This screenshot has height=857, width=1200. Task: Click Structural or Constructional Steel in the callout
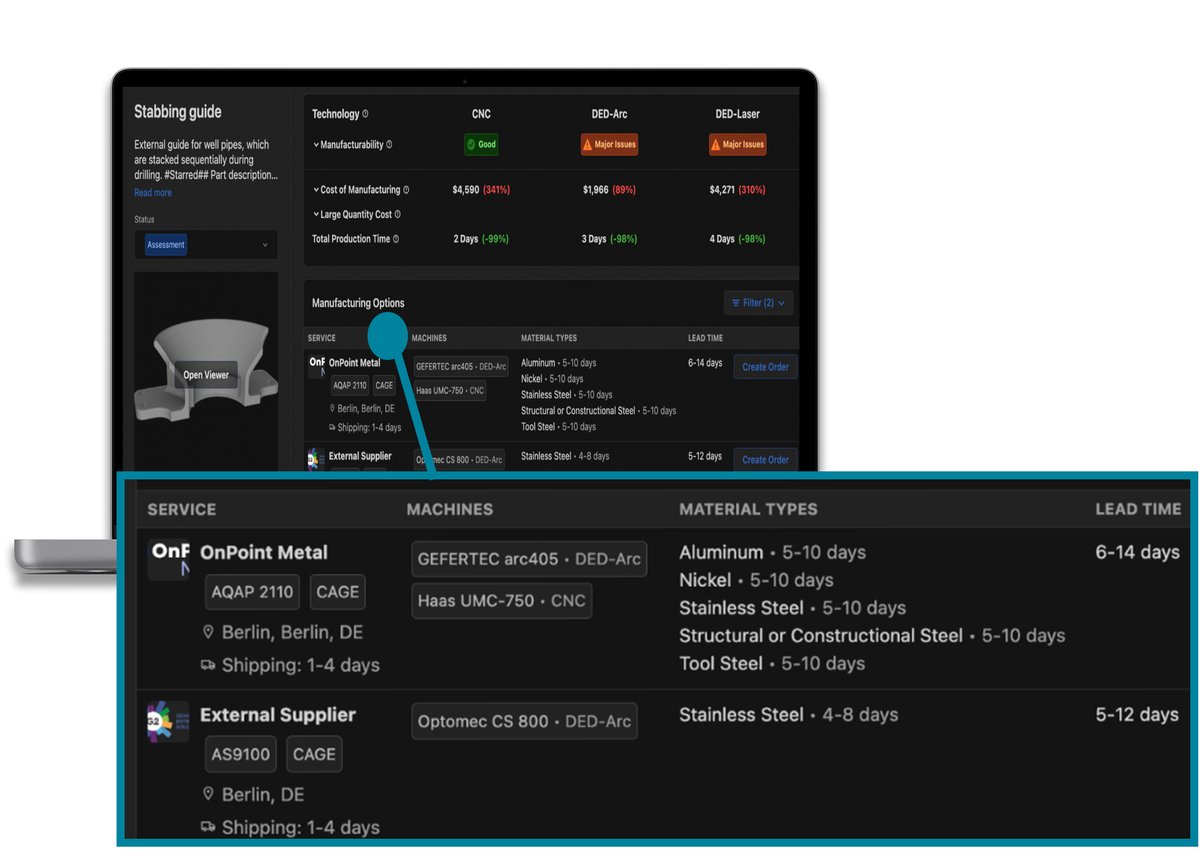[872, 636]
